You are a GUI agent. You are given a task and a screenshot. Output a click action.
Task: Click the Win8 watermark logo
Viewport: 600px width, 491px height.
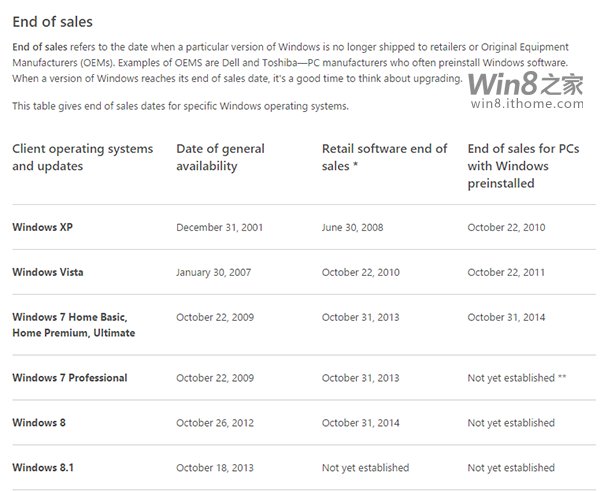point(526,84)
